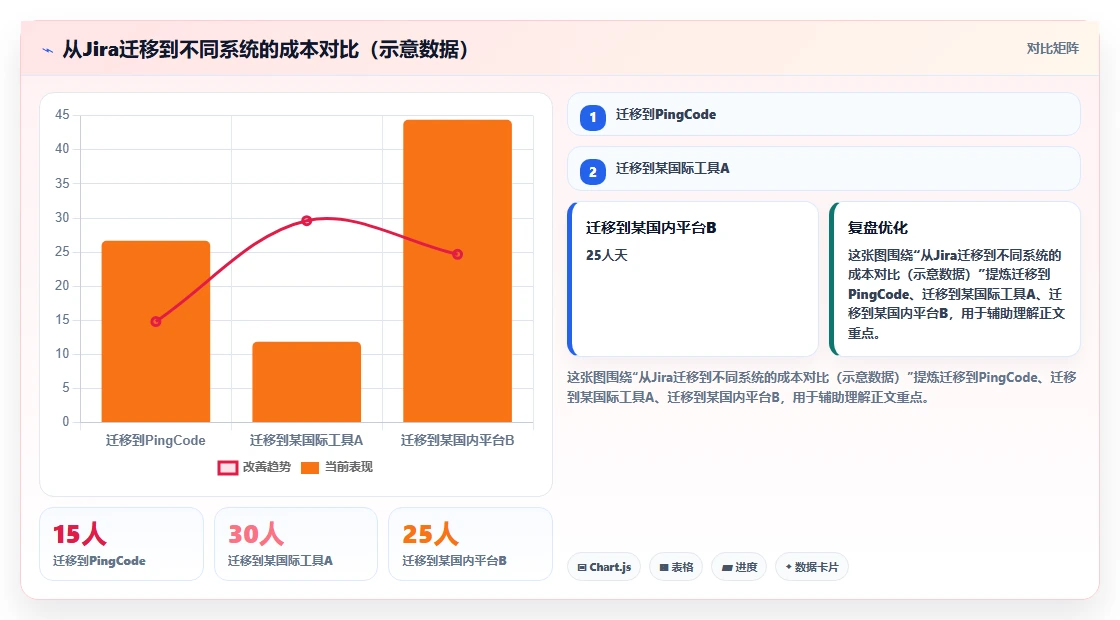Screen dimensions: 1120x620
Task: Select the 30人 迁移到某国际工具A data card
Action: pos(296,544)
